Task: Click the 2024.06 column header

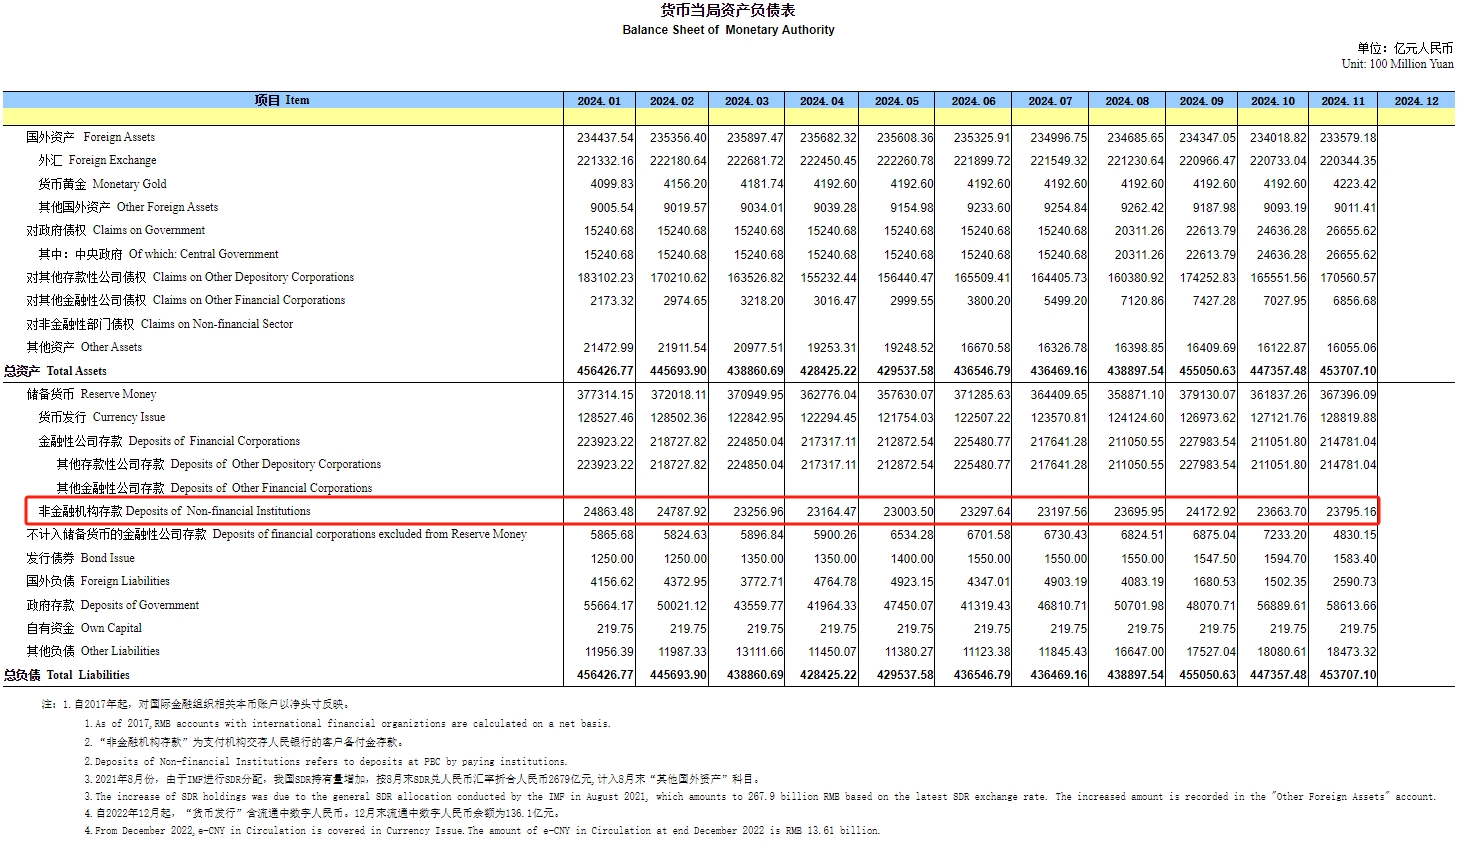Action: (x=973, y=101)
